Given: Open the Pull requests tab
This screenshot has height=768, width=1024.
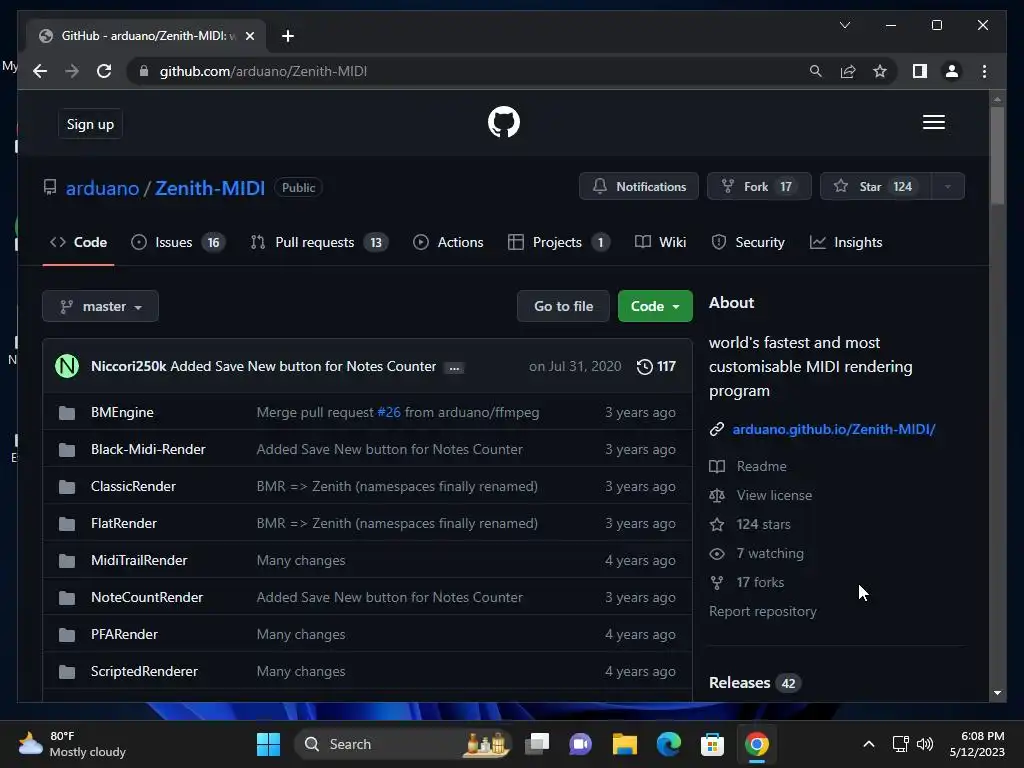Looking at the screenshot, I should pyautogui.click(x=319, y=242).
